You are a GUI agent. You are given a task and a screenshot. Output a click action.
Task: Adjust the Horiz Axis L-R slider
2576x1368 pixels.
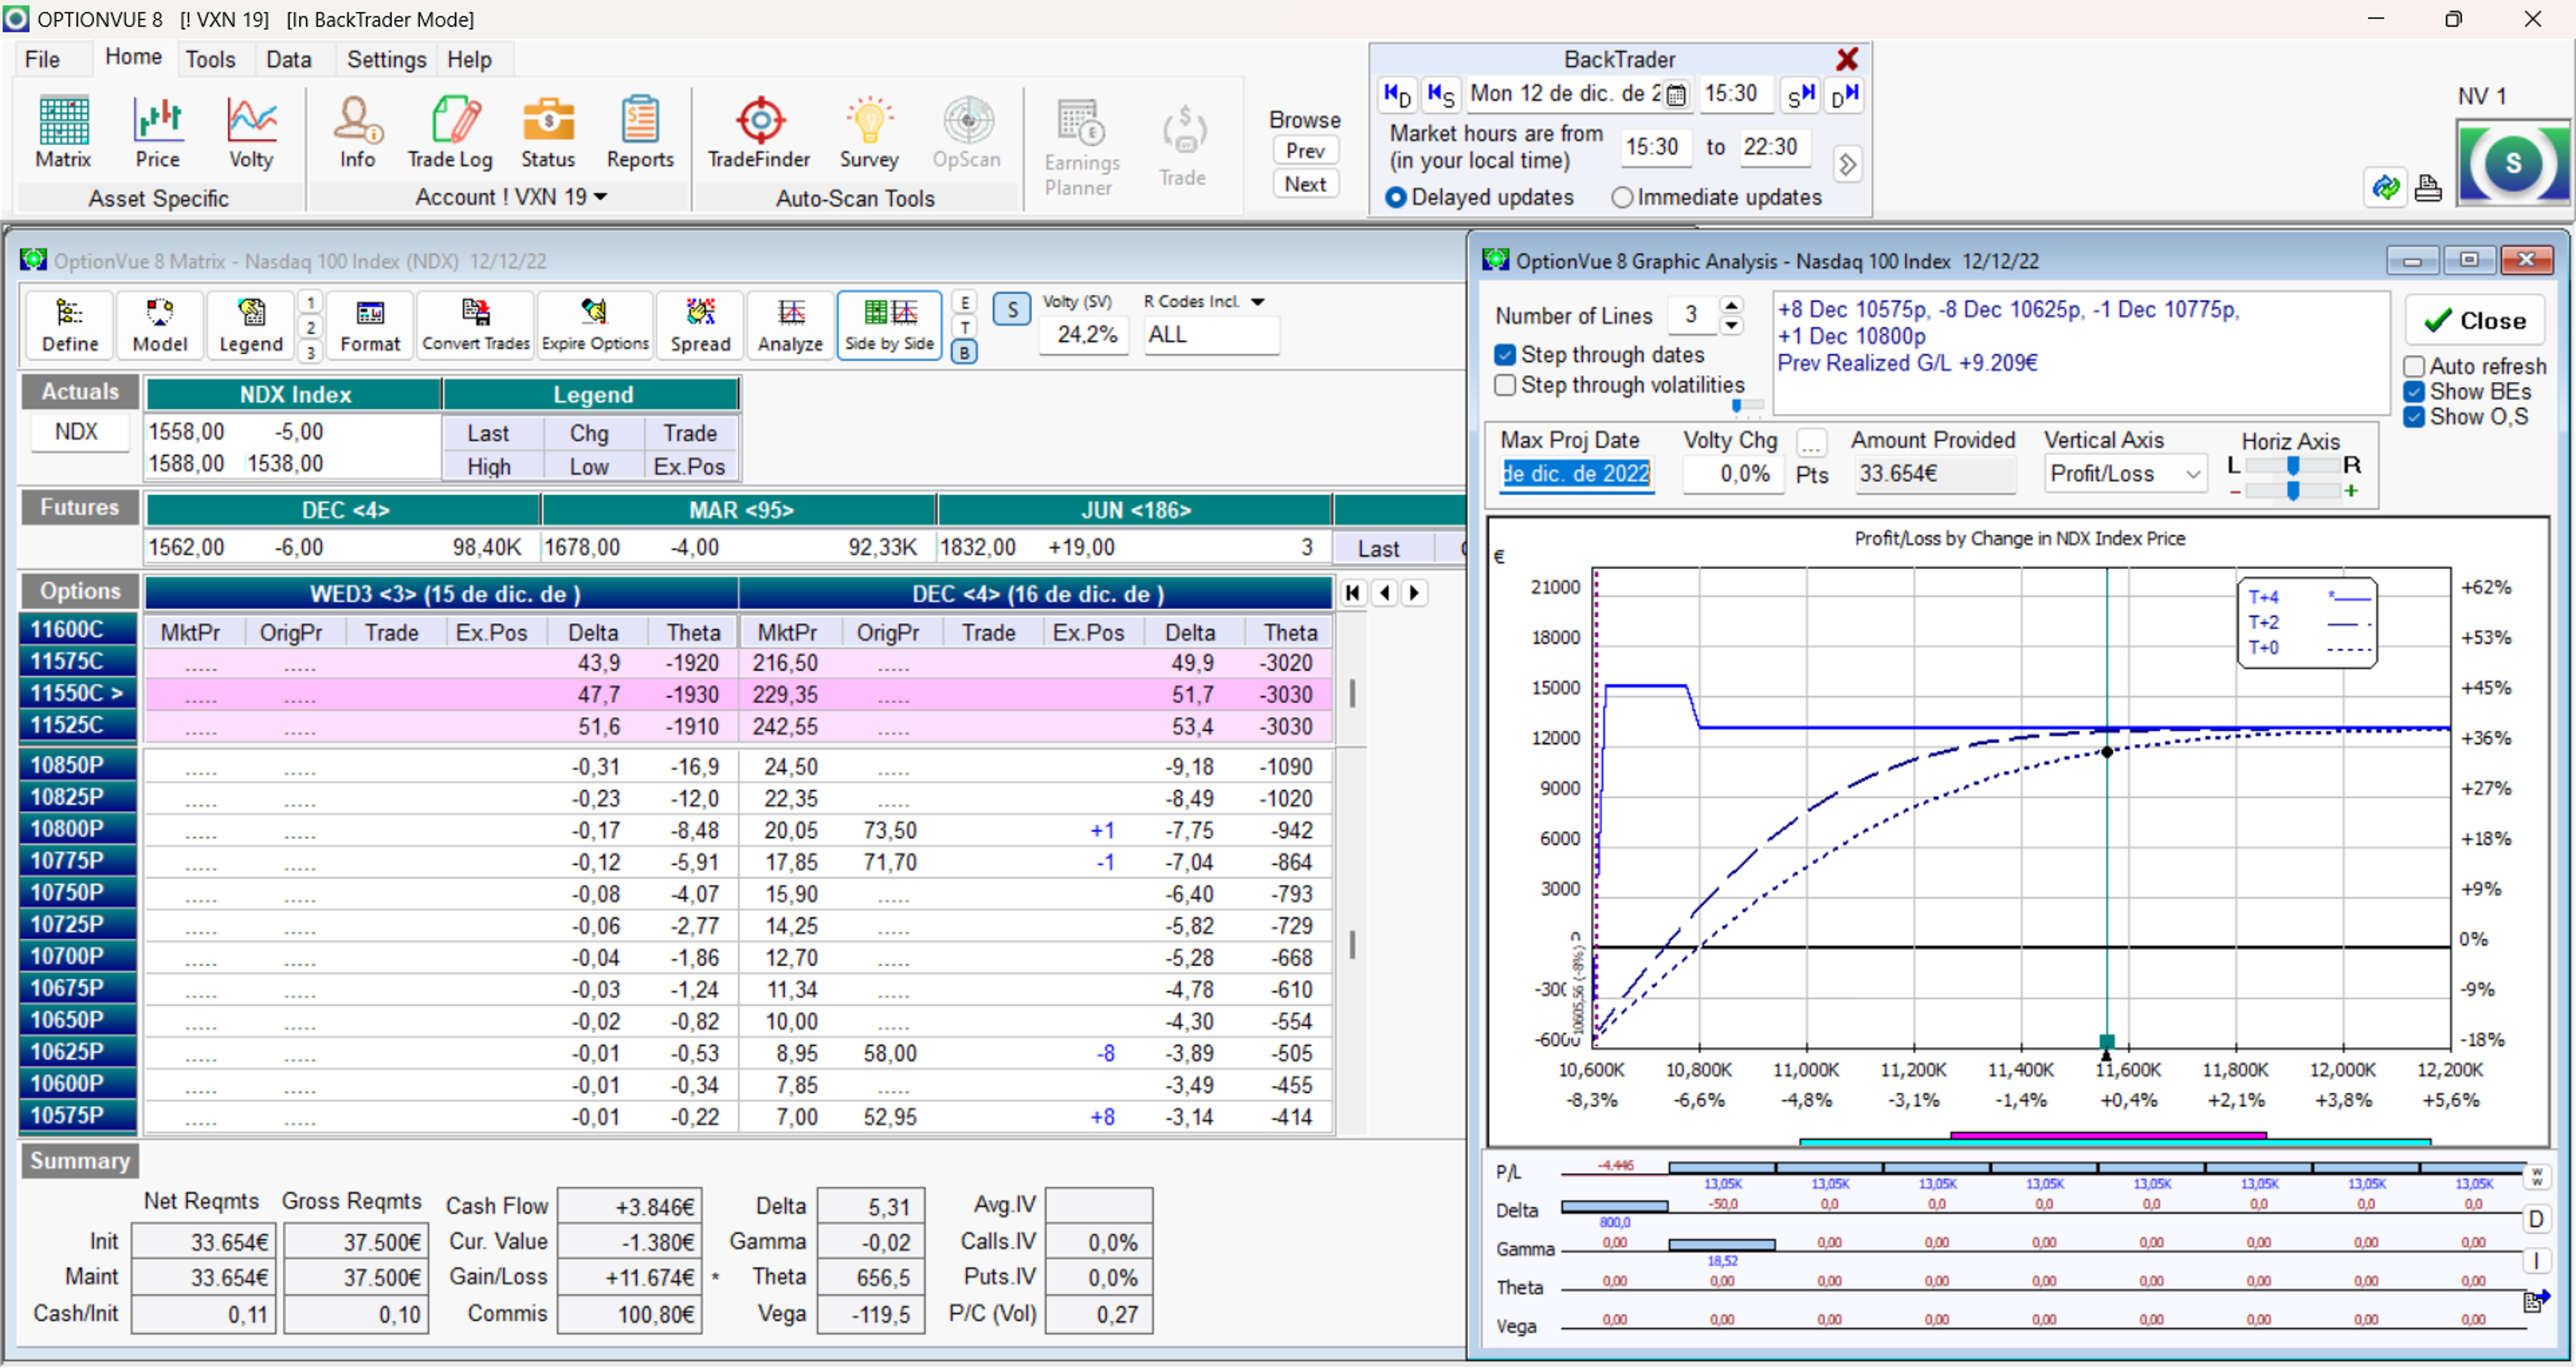click(2293, 466)
